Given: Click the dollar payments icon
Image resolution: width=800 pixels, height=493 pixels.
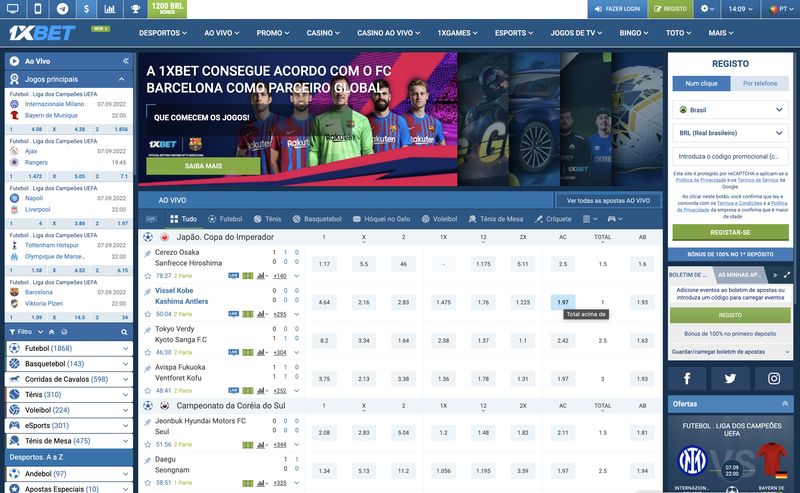Looking at the screenshot, I should coord(86,9).
